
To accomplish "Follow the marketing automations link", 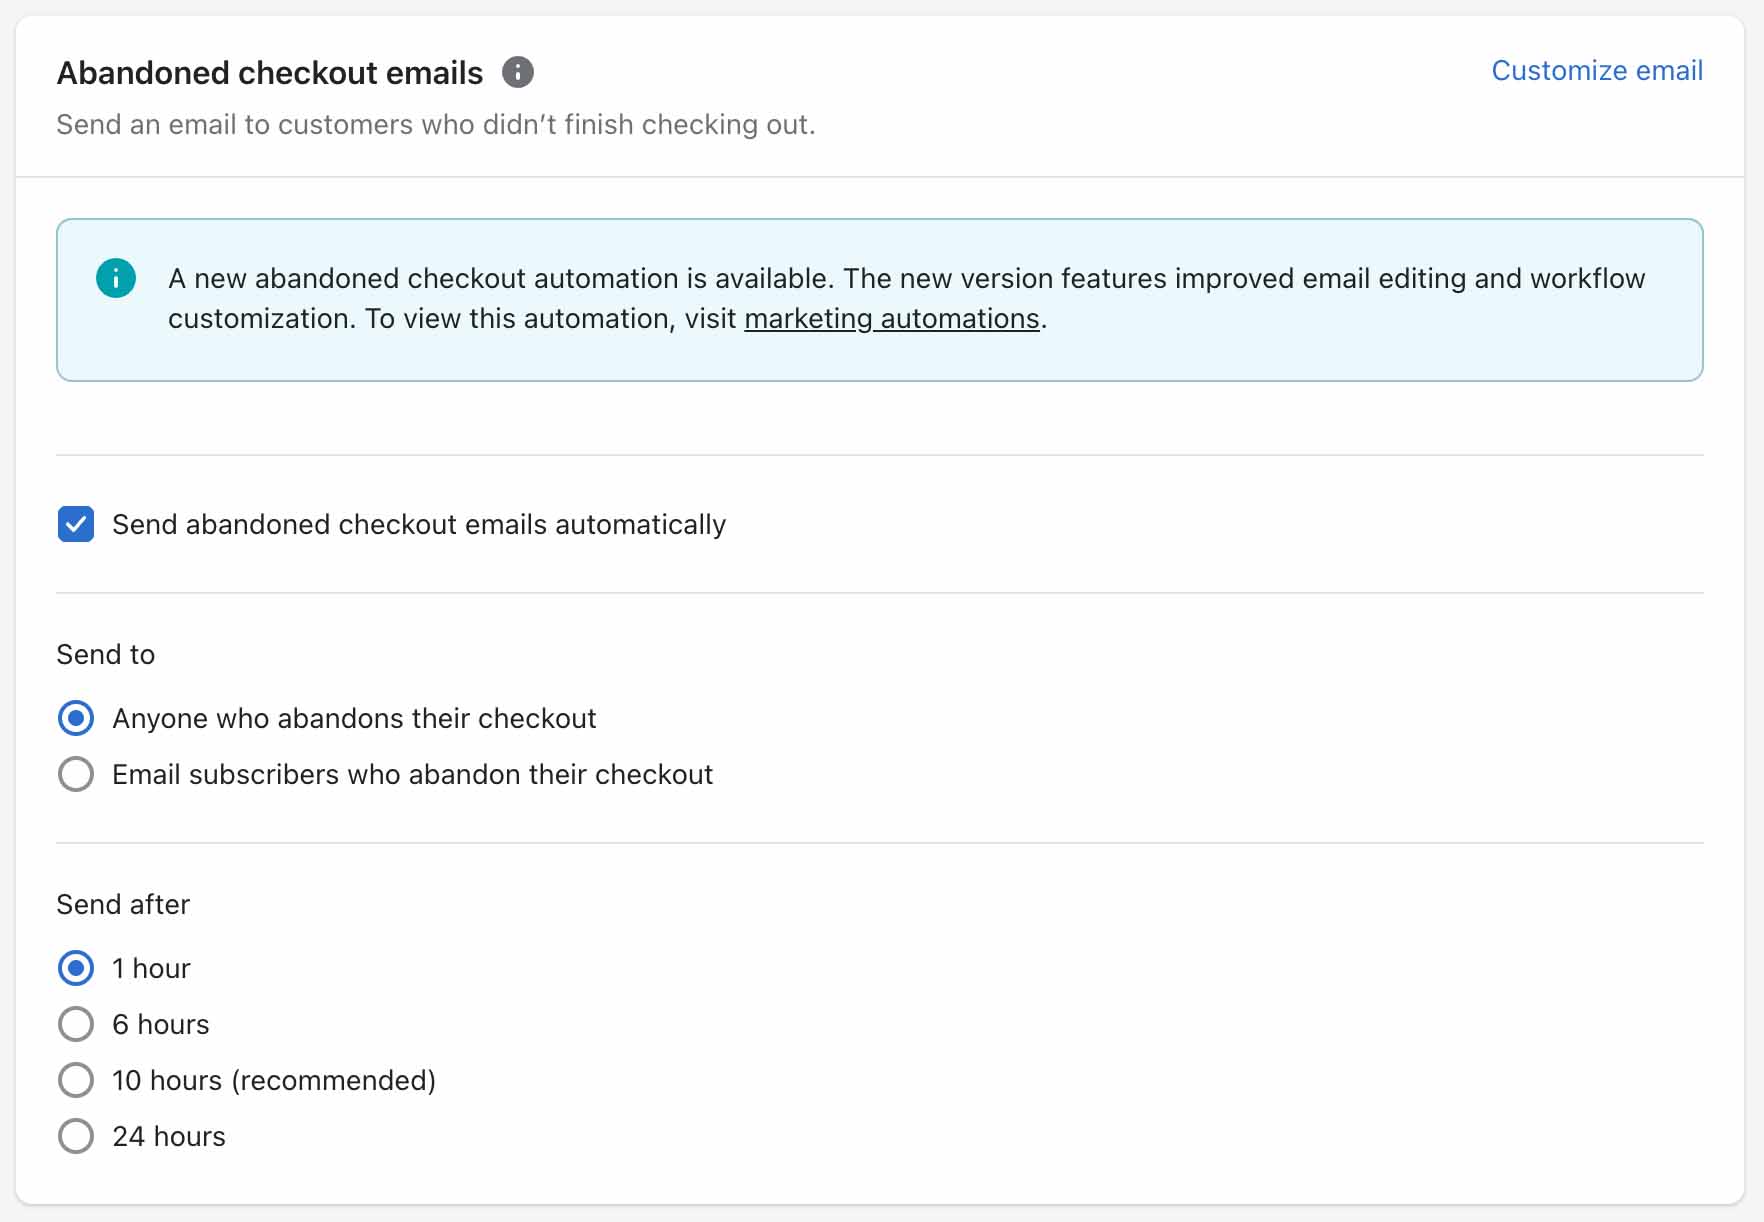I will point(892,319).
